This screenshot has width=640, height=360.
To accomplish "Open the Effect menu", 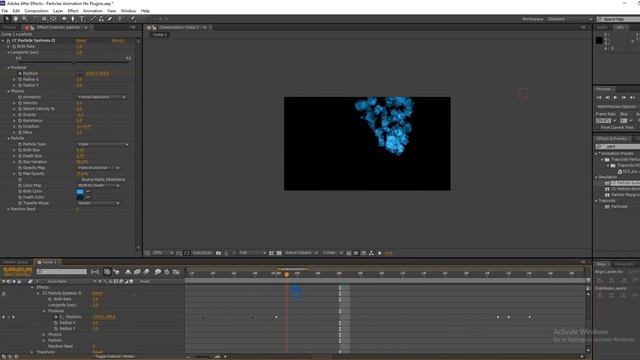I will [73, 11].
